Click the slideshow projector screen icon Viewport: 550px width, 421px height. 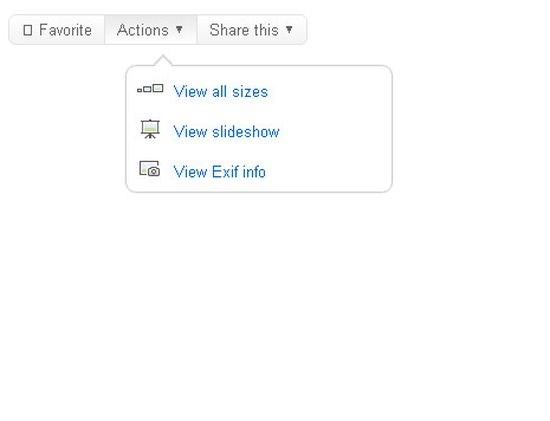[150, 129]
